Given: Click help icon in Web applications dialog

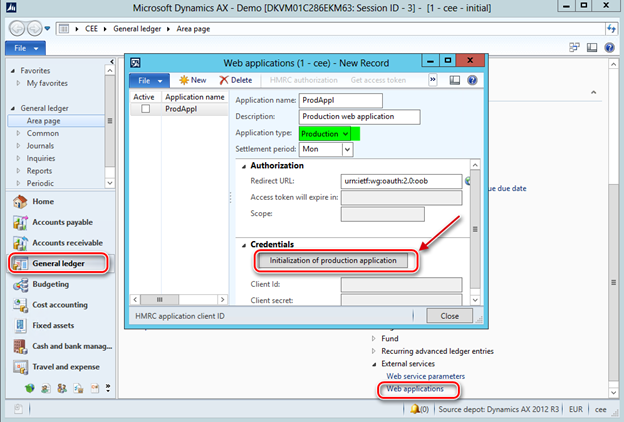Looking at the screenshot, I should pyautogui.click(x=472, y=80).
